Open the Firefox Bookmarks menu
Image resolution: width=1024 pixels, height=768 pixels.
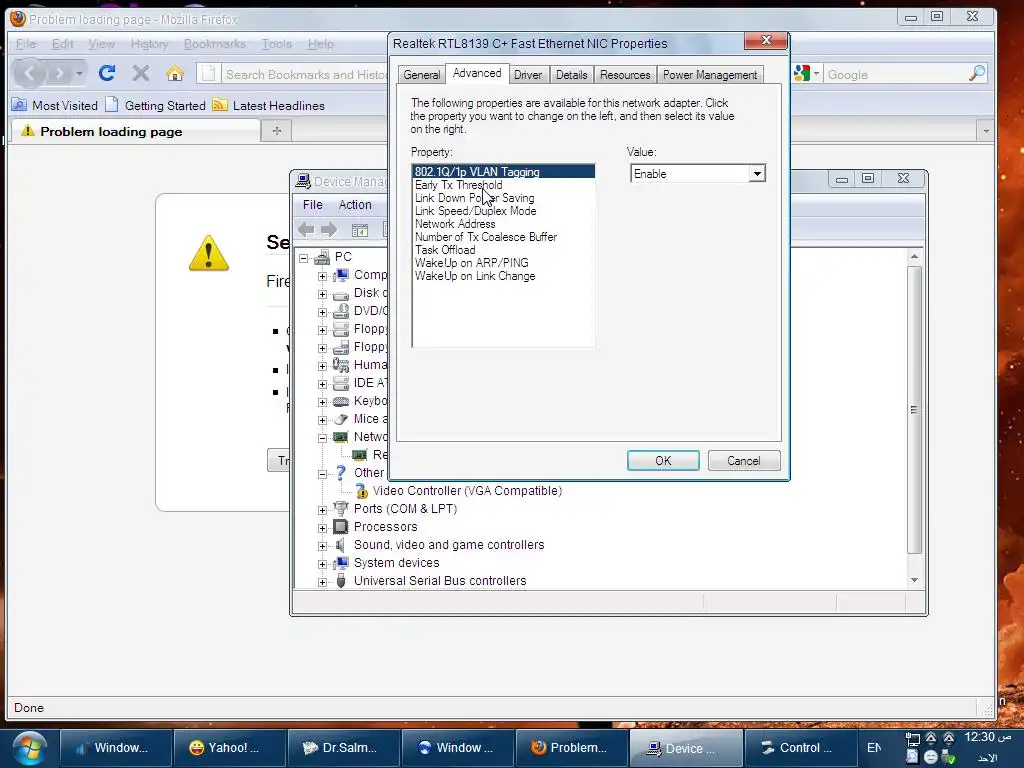coord(215,44)
